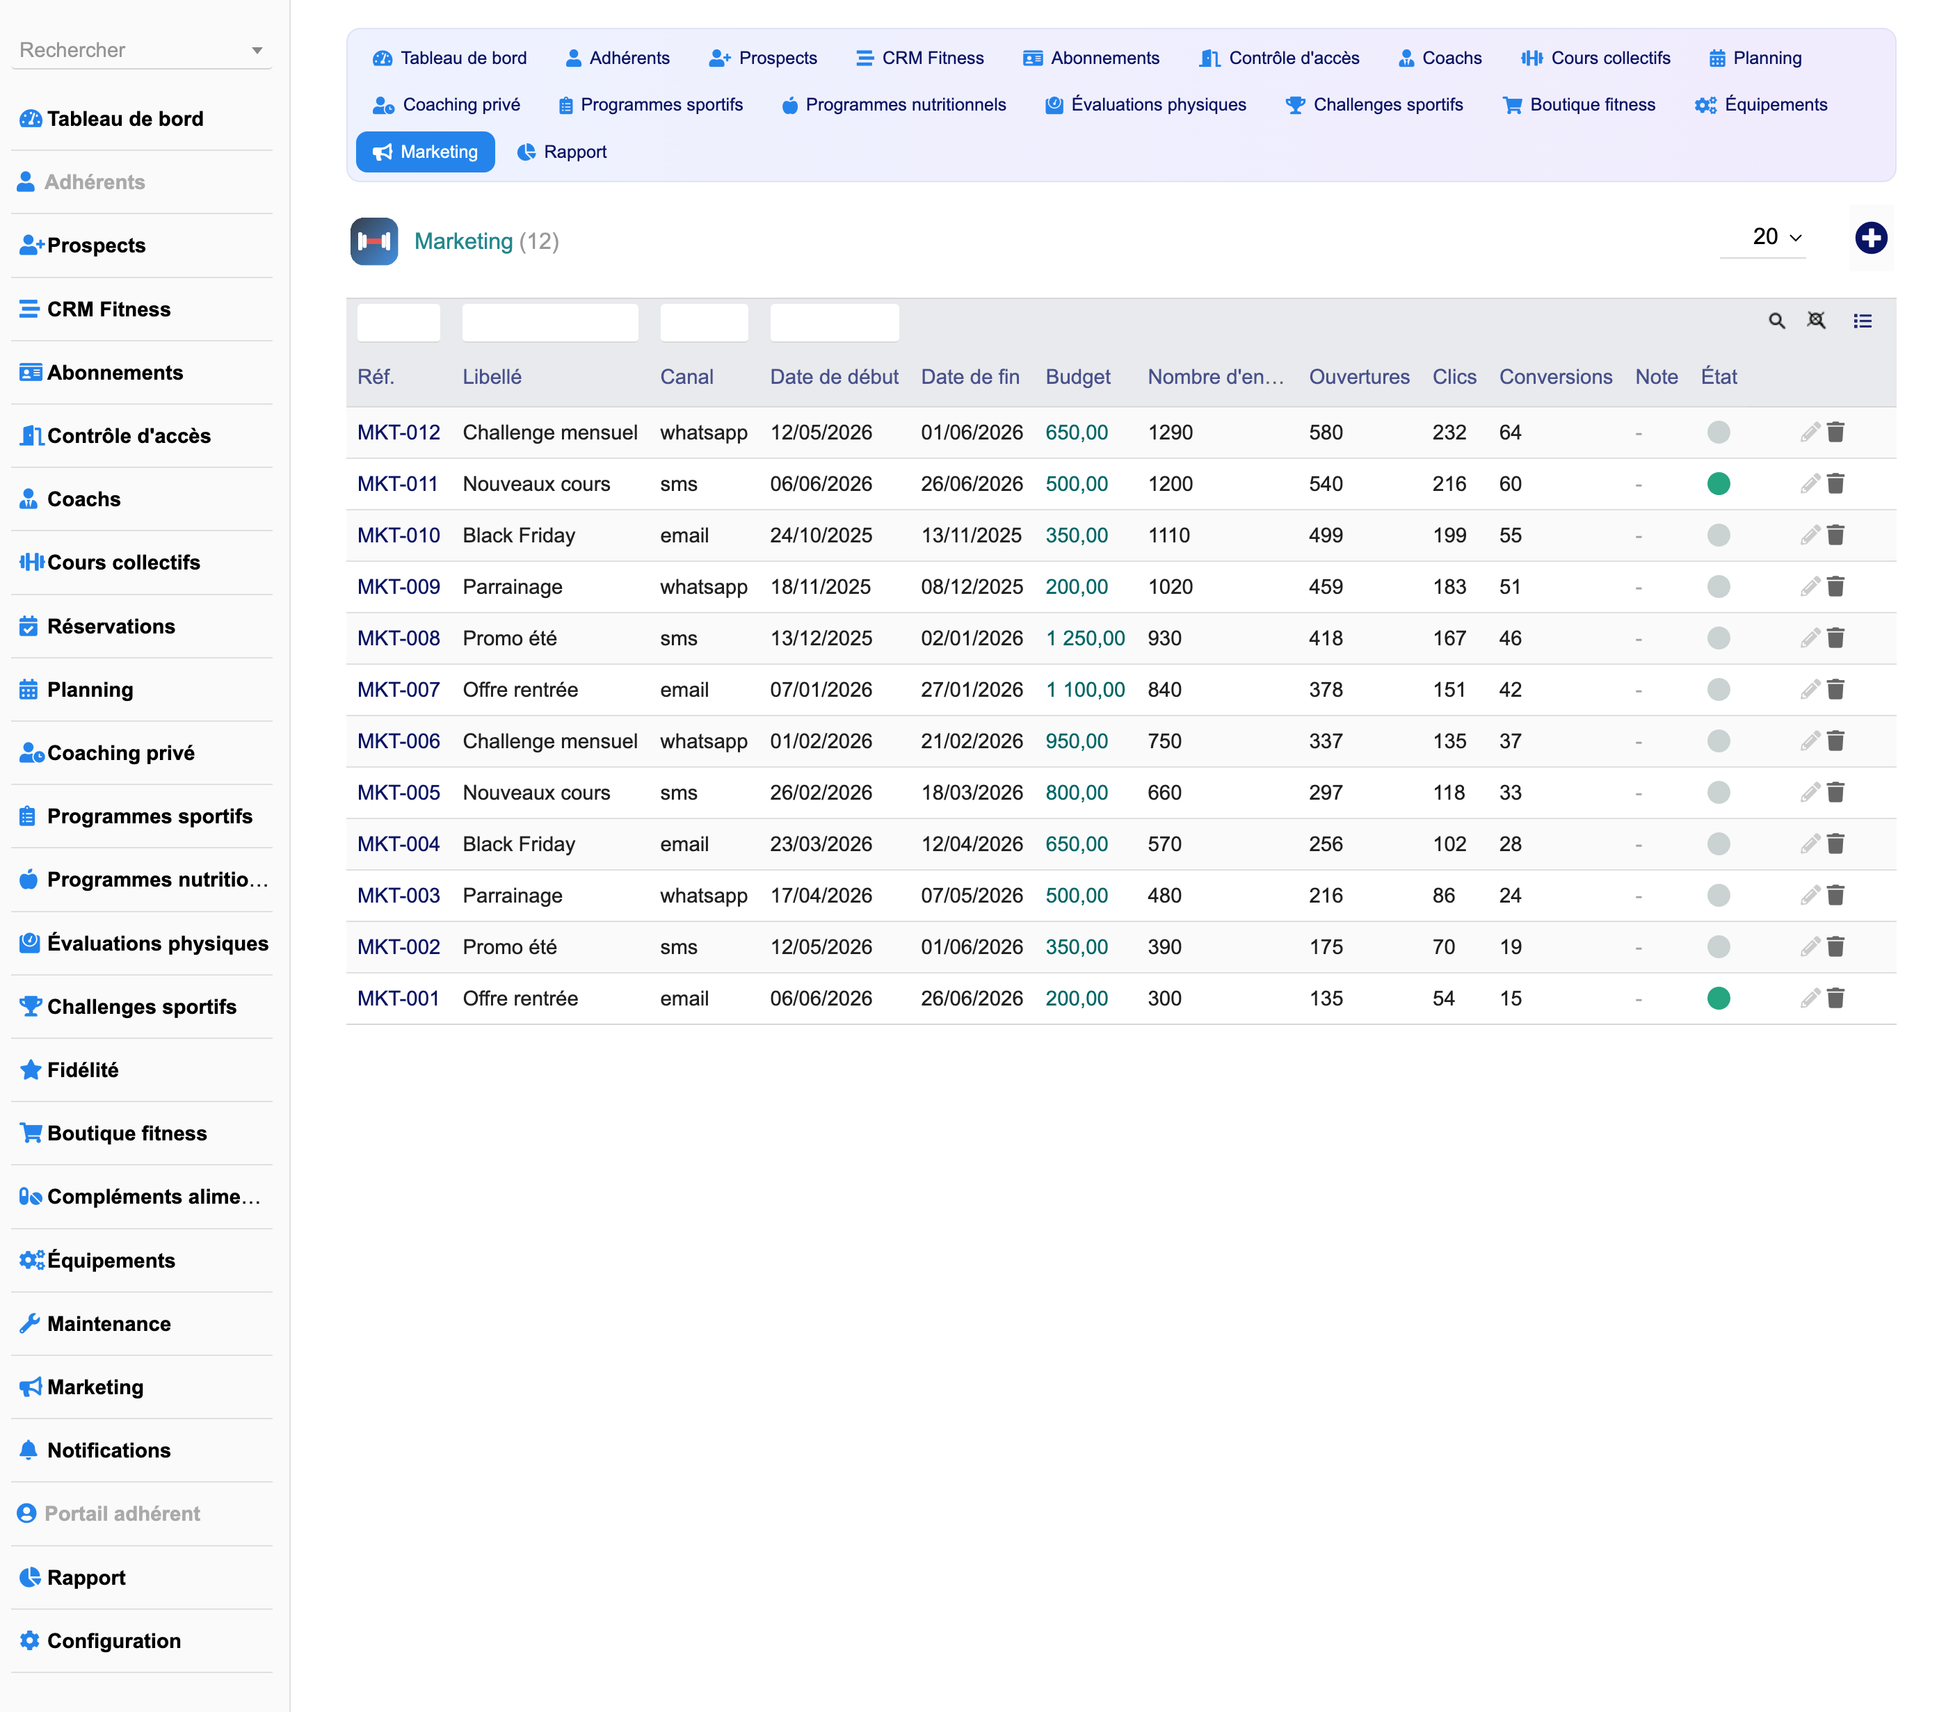Toggle the état indicator of MKT-007

point(1718,690)
